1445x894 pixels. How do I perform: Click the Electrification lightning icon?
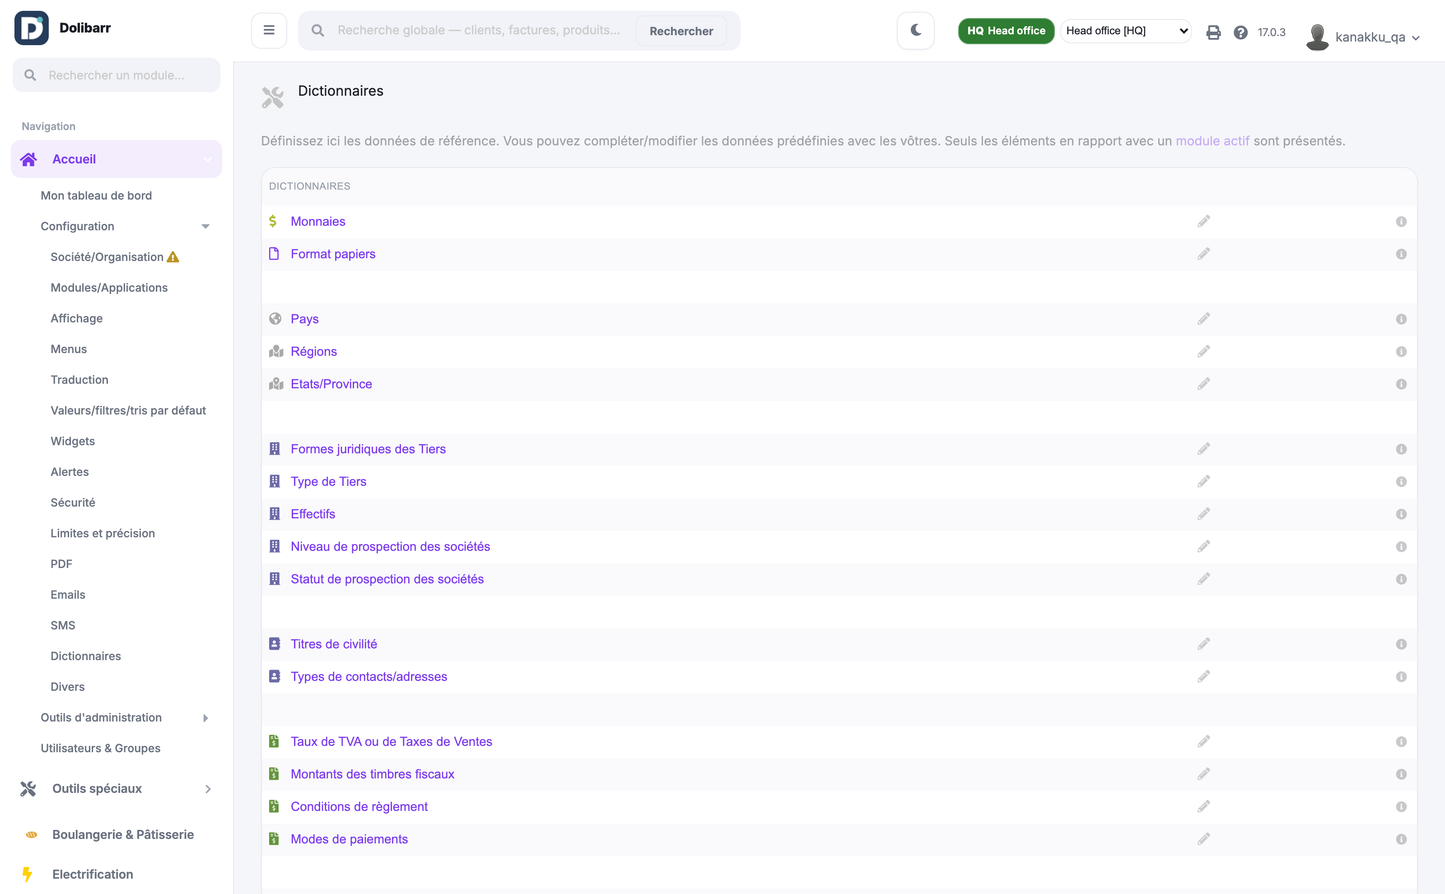28,874
